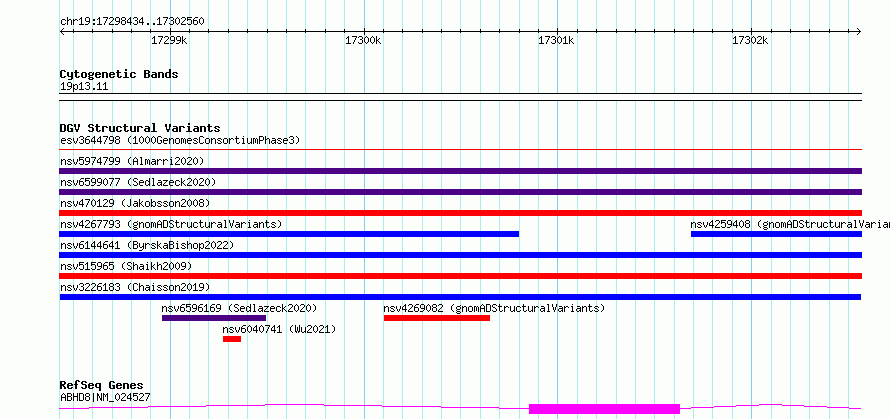
Task: Open the nsv3226183 (Chaisson2019) label
Action: (x=135, y=287)
